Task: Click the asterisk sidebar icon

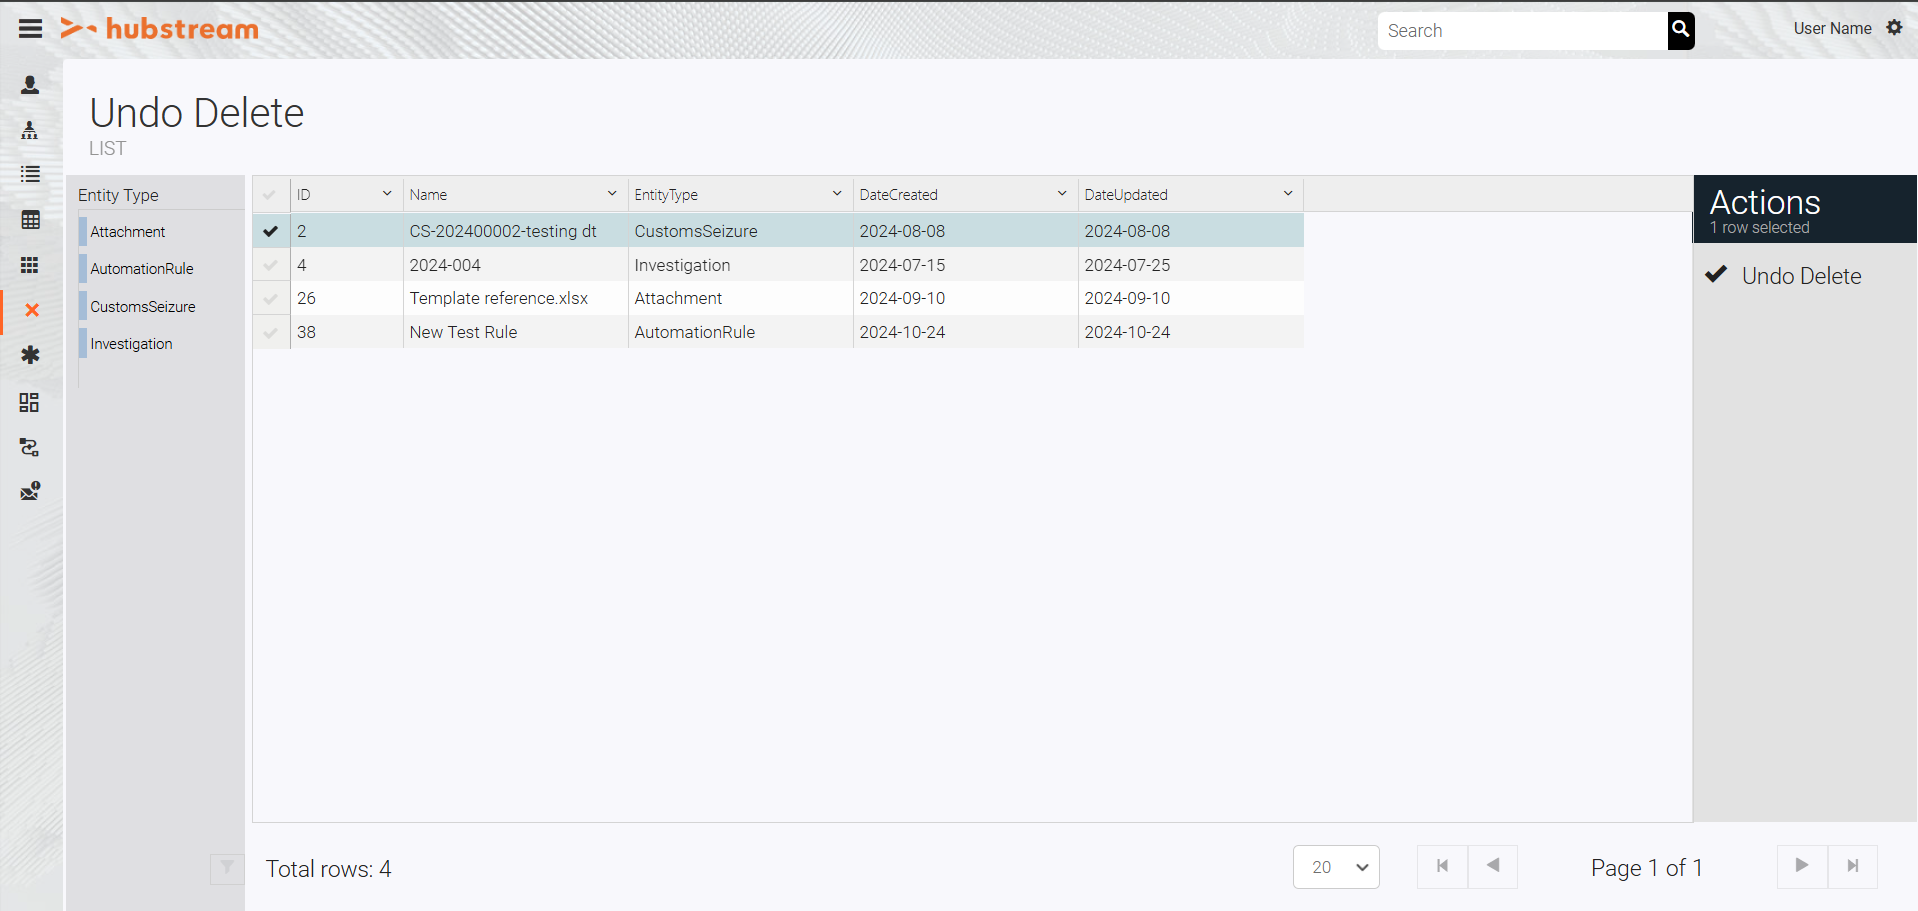Action: (x=30, y=355)
